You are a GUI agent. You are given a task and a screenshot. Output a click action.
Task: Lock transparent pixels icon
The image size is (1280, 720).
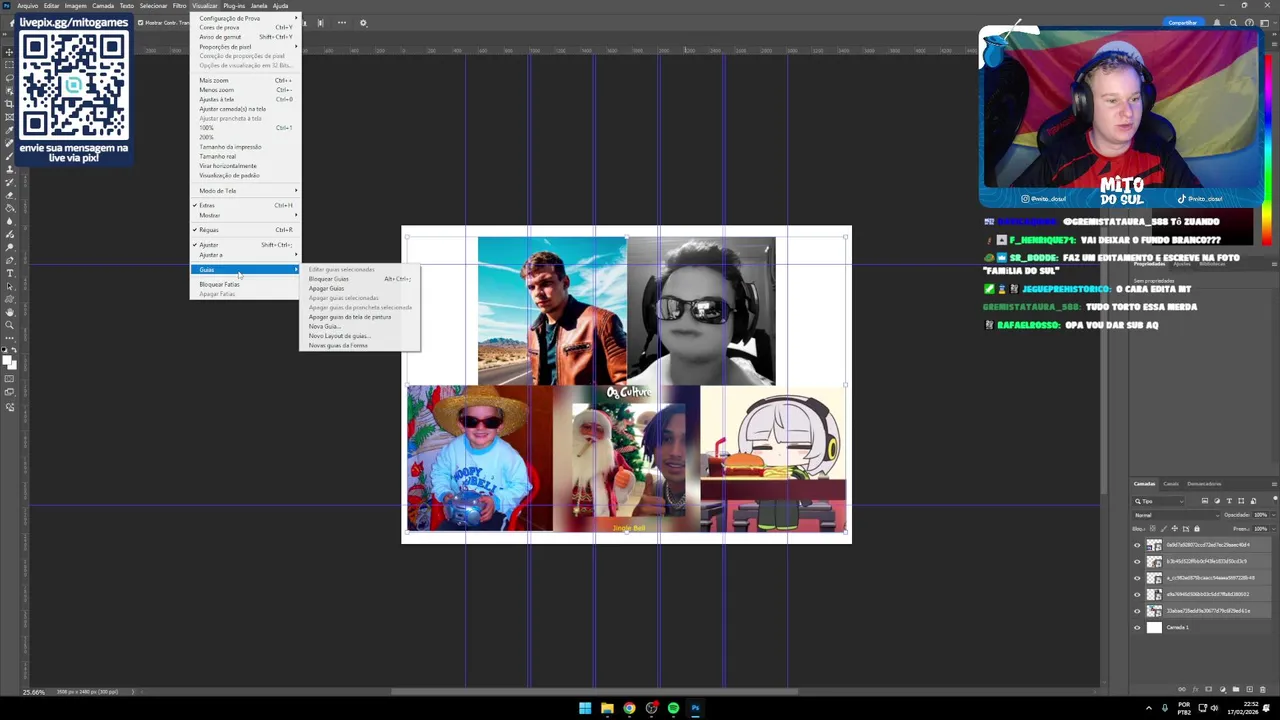pyautogui.click(x=1152, y=529)
